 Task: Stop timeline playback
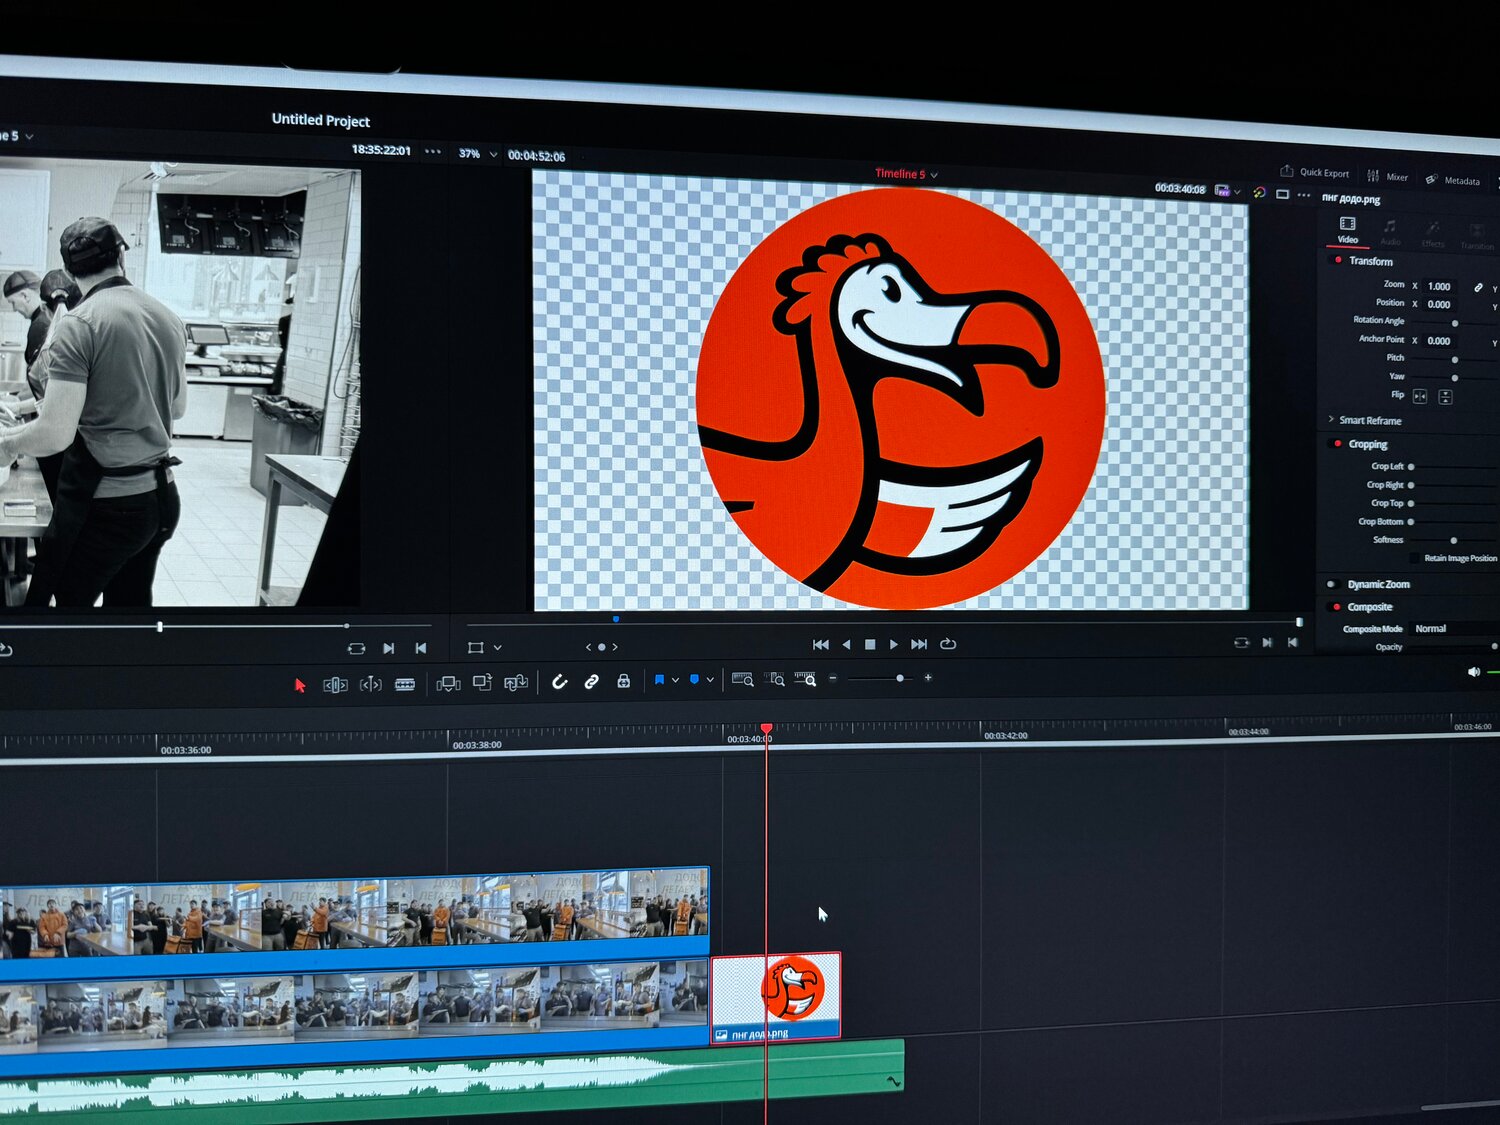(x=870, y=645)
